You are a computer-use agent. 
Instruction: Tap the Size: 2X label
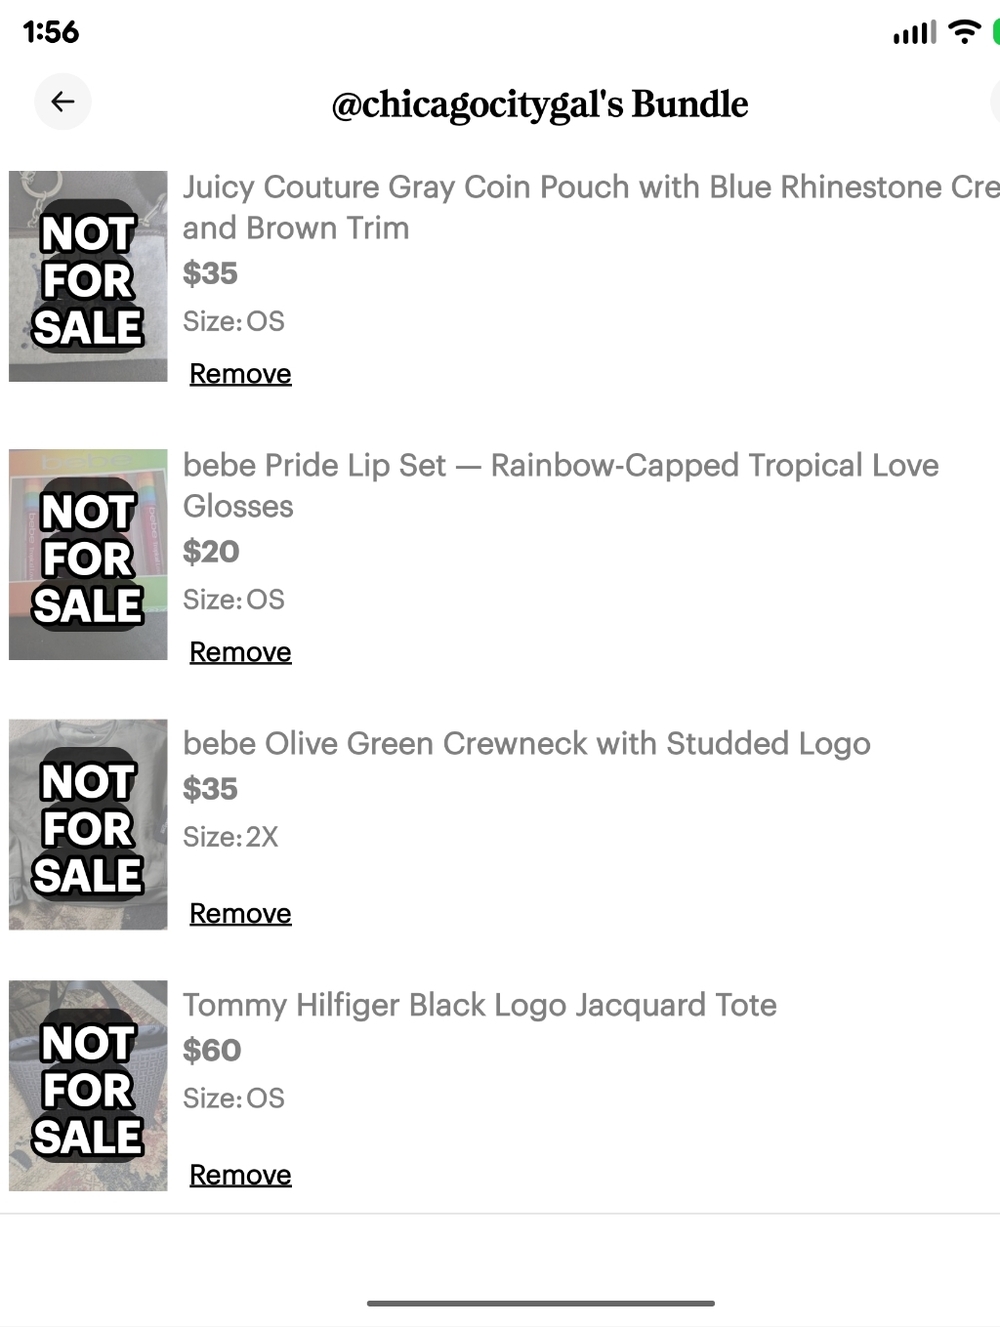point(230,837)
